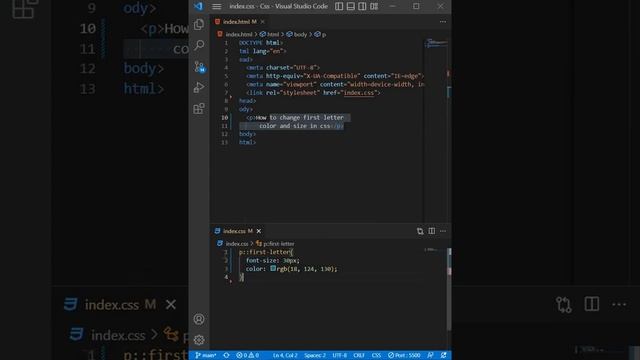The height and width of the screenshot is (360, 640).
Task: Click the color: rgb(18, 124, 130) line
Action: (x=291, y=269)
